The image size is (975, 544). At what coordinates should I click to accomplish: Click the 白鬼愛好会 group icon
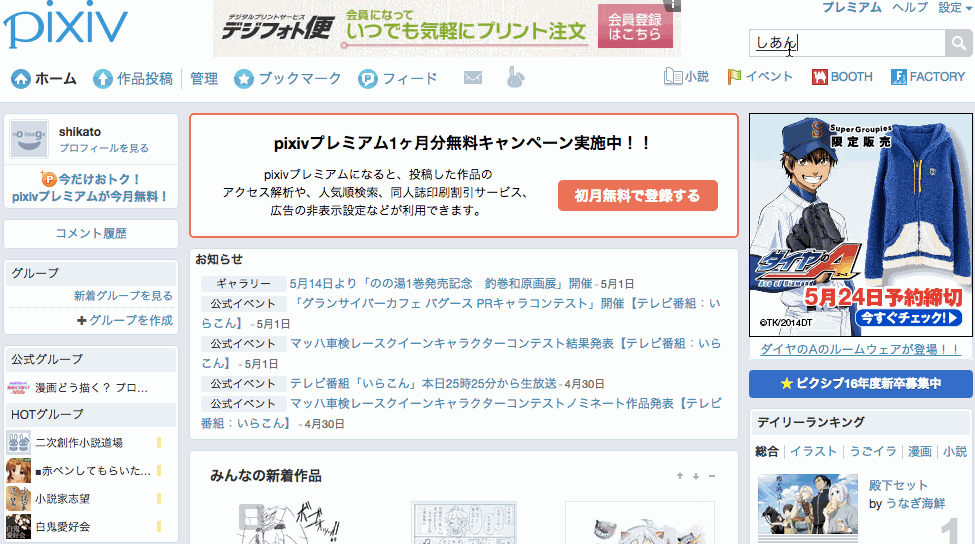19,527
